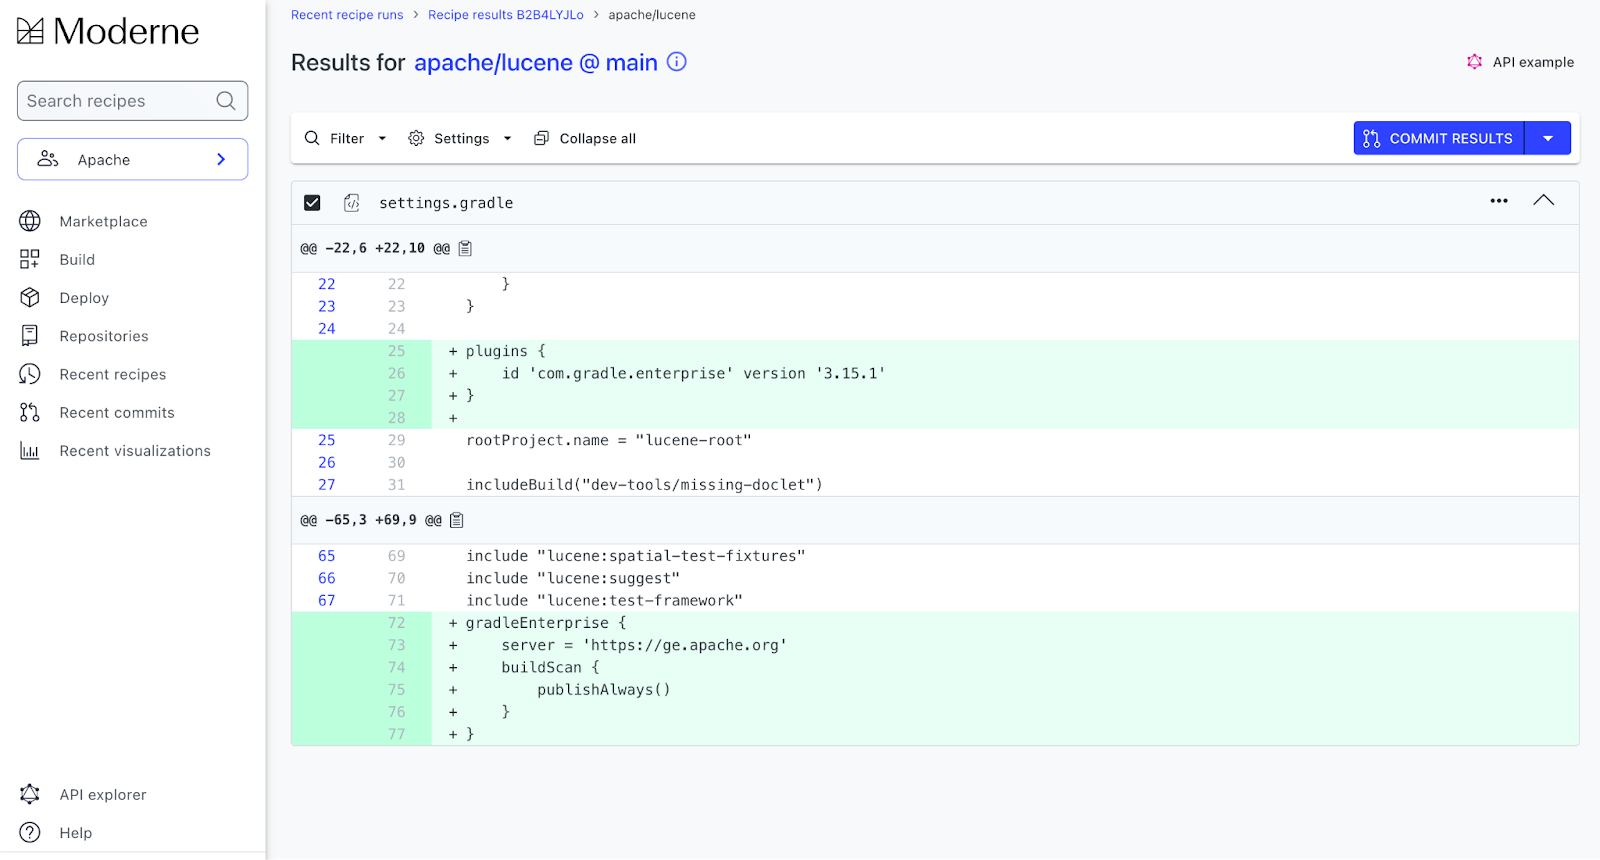Expand the commit results options arrow

pyautogui.click(x=1548, y=138)
